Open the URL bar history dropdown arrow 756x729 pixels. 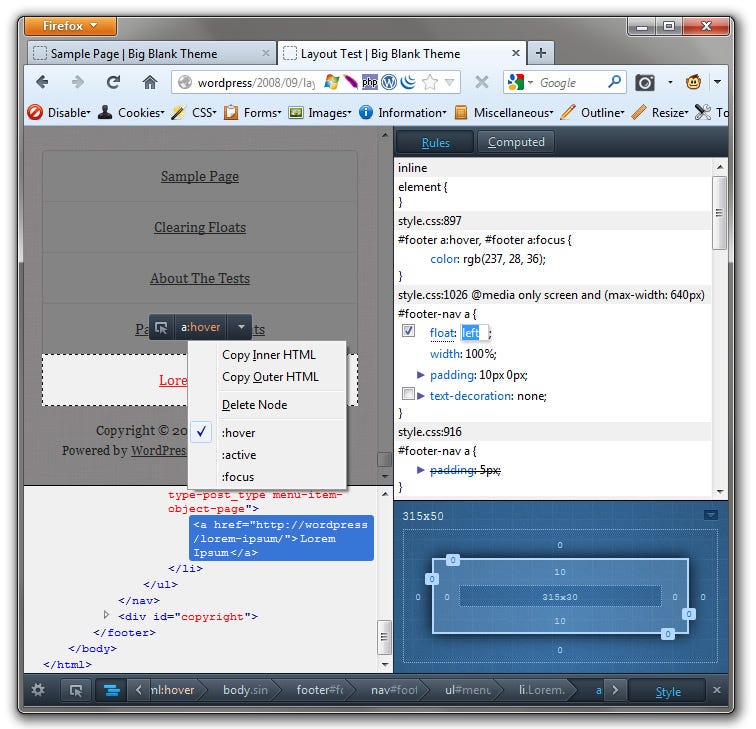pos(449,82)
